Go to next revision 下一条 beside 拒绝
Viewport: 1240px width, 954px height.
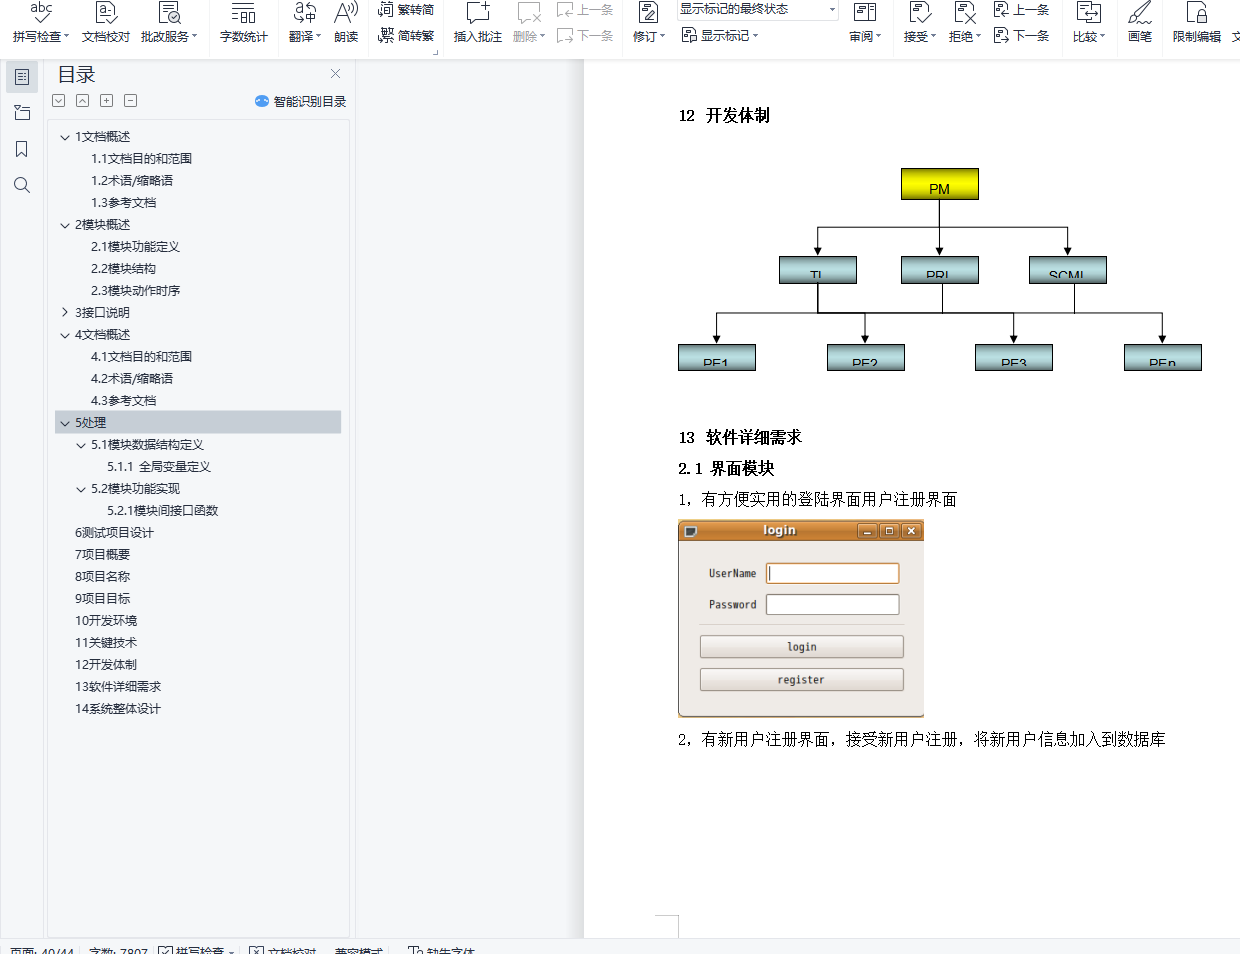point(1021,35)
